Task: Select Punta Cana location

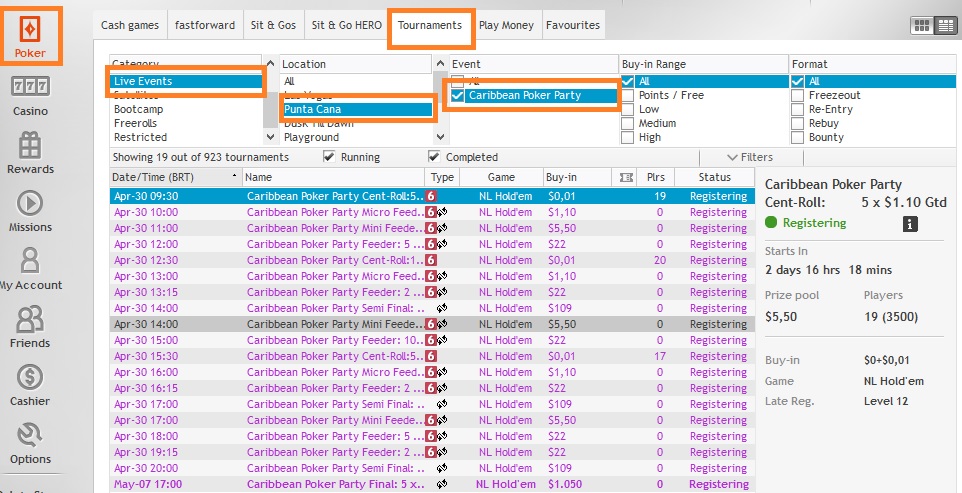Action: pos(356,109)
